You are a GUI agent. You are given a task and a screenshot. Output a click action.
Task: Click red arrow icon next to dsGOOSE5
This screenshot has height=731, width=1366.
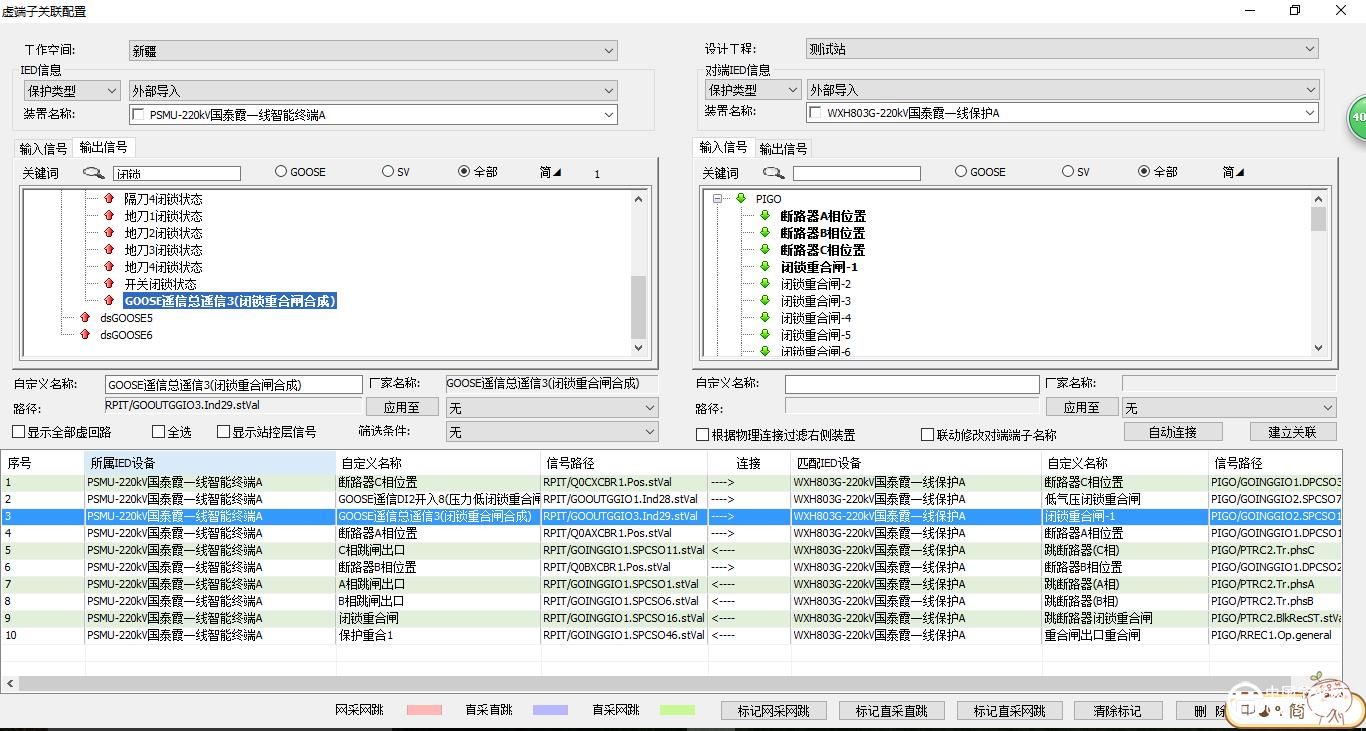tap(85, 318)
